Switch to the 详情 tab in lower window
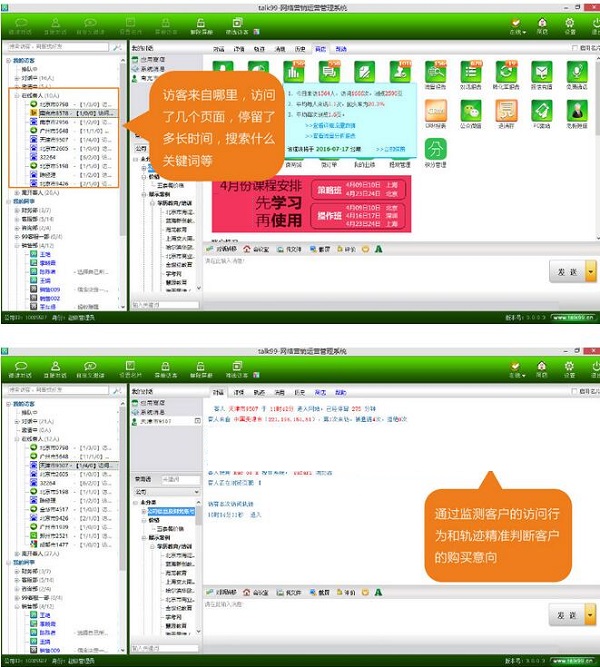600x667 pixels. pos(239,392)
